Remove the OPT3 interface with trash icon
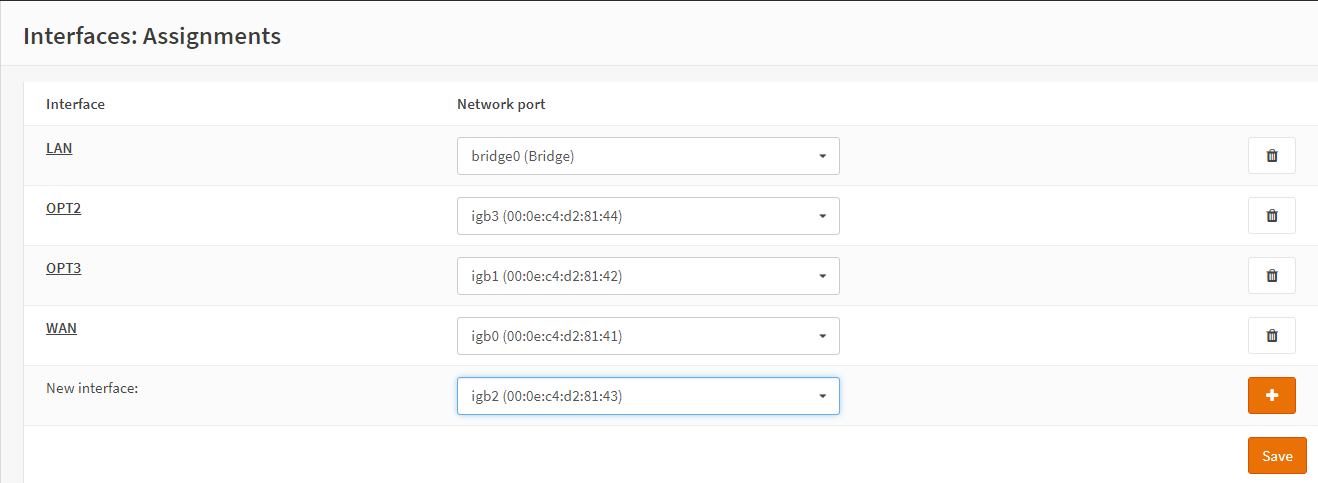The height and width of the screenshot is (483, 1318). point(1271,276)
